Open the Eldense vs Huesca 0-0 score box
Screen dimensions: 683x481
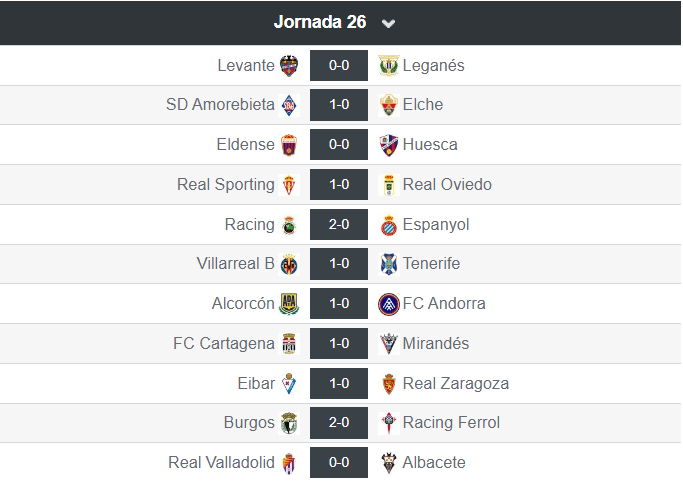339,145
